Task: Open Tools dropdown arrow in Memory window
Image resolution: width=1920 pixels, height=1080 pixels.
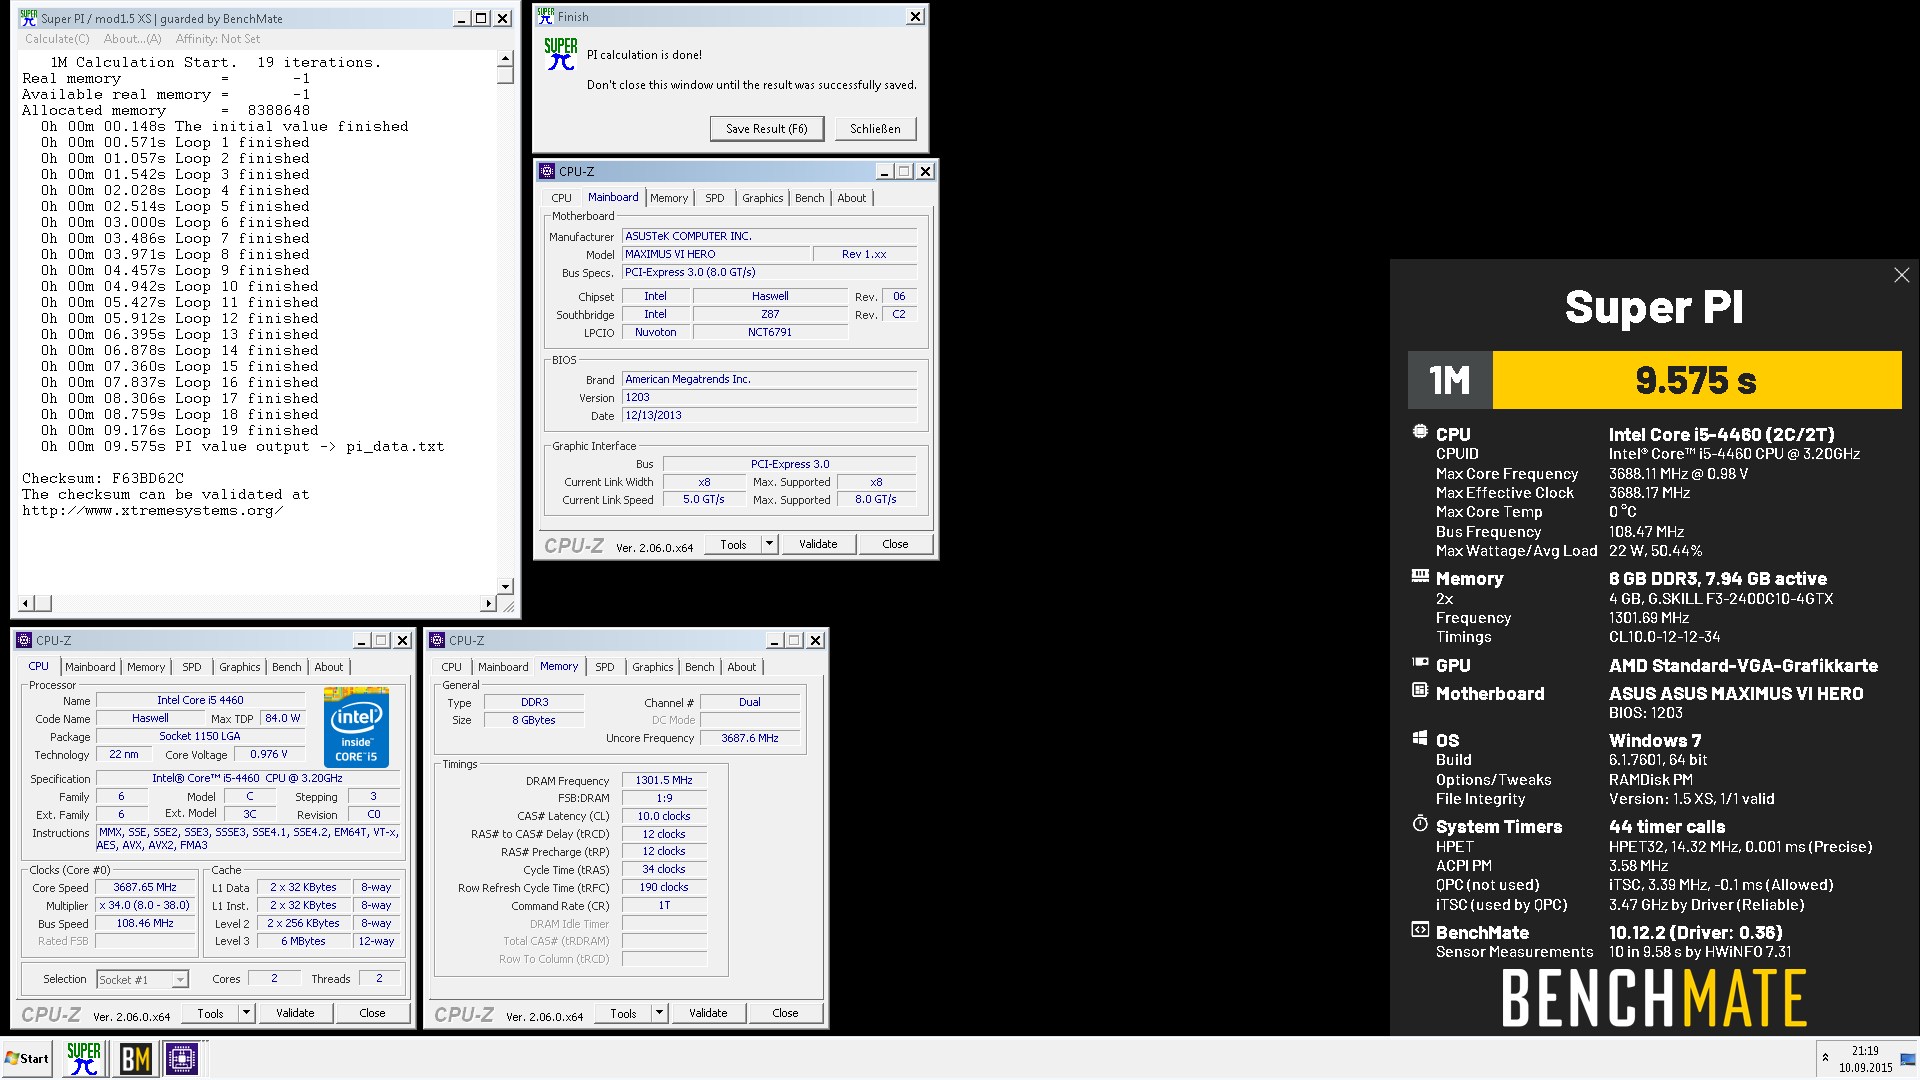Action: coord(659,1013)
